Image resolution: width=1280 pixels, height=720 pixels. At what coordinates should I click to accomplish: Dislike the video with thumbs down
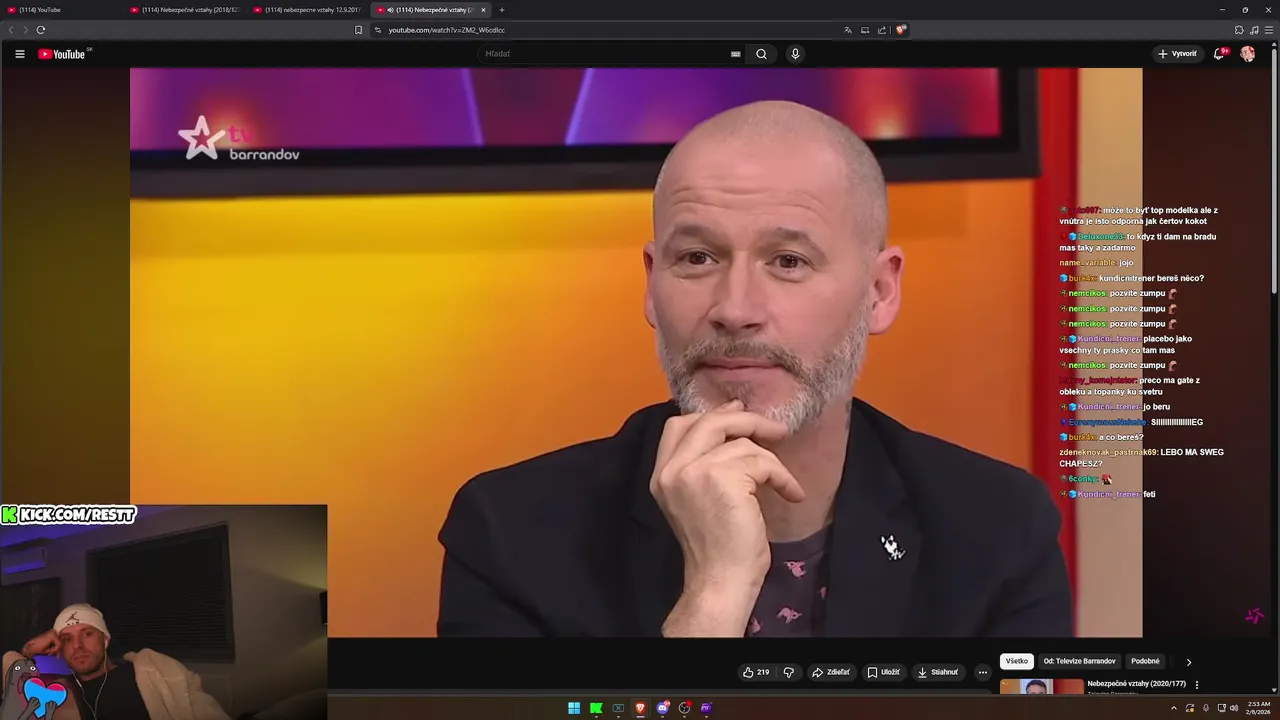coord(788,672)
